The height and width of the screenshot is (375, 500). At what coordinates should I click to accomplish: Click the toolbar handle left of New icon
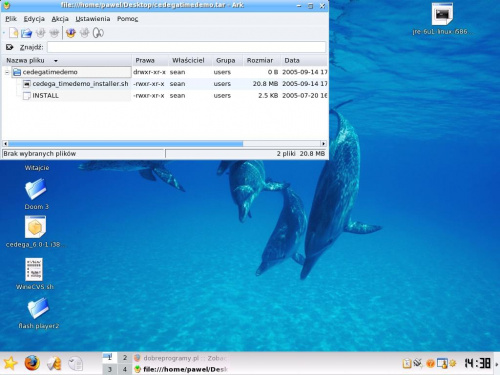coord(4,33)
